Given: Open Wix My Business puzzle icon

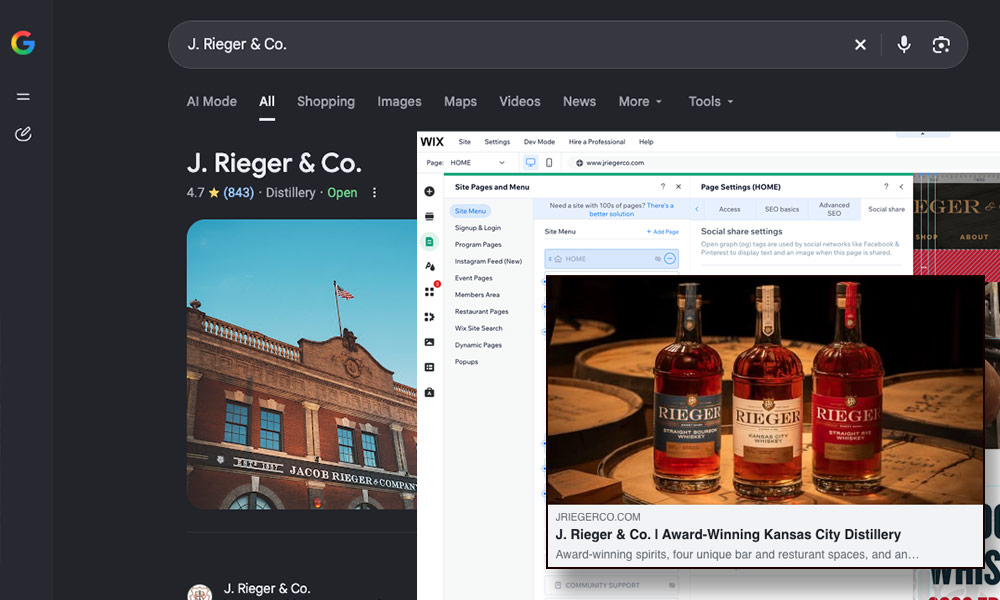Looking at the screenshot, I should [429, 317].
